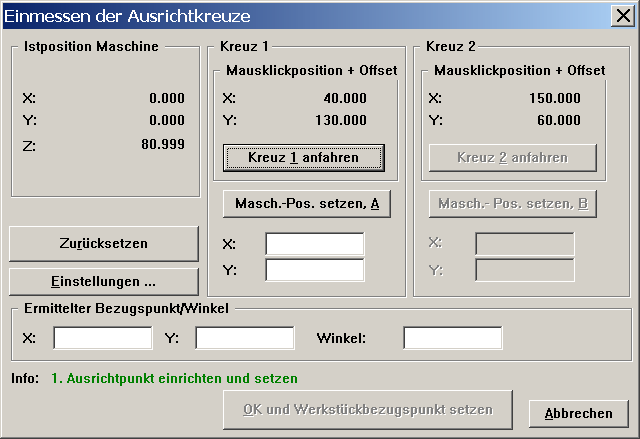This screenshot has height=439, width=640.
Task: Focus the Kreuz 1 X input field
Action: [x=314, y=244]
